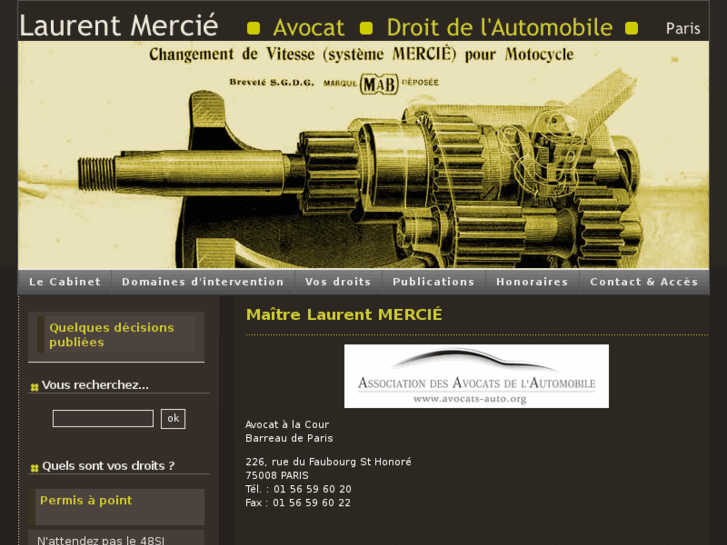Click yellow square bullet before Droit de l'Automobile

[366, 28]
